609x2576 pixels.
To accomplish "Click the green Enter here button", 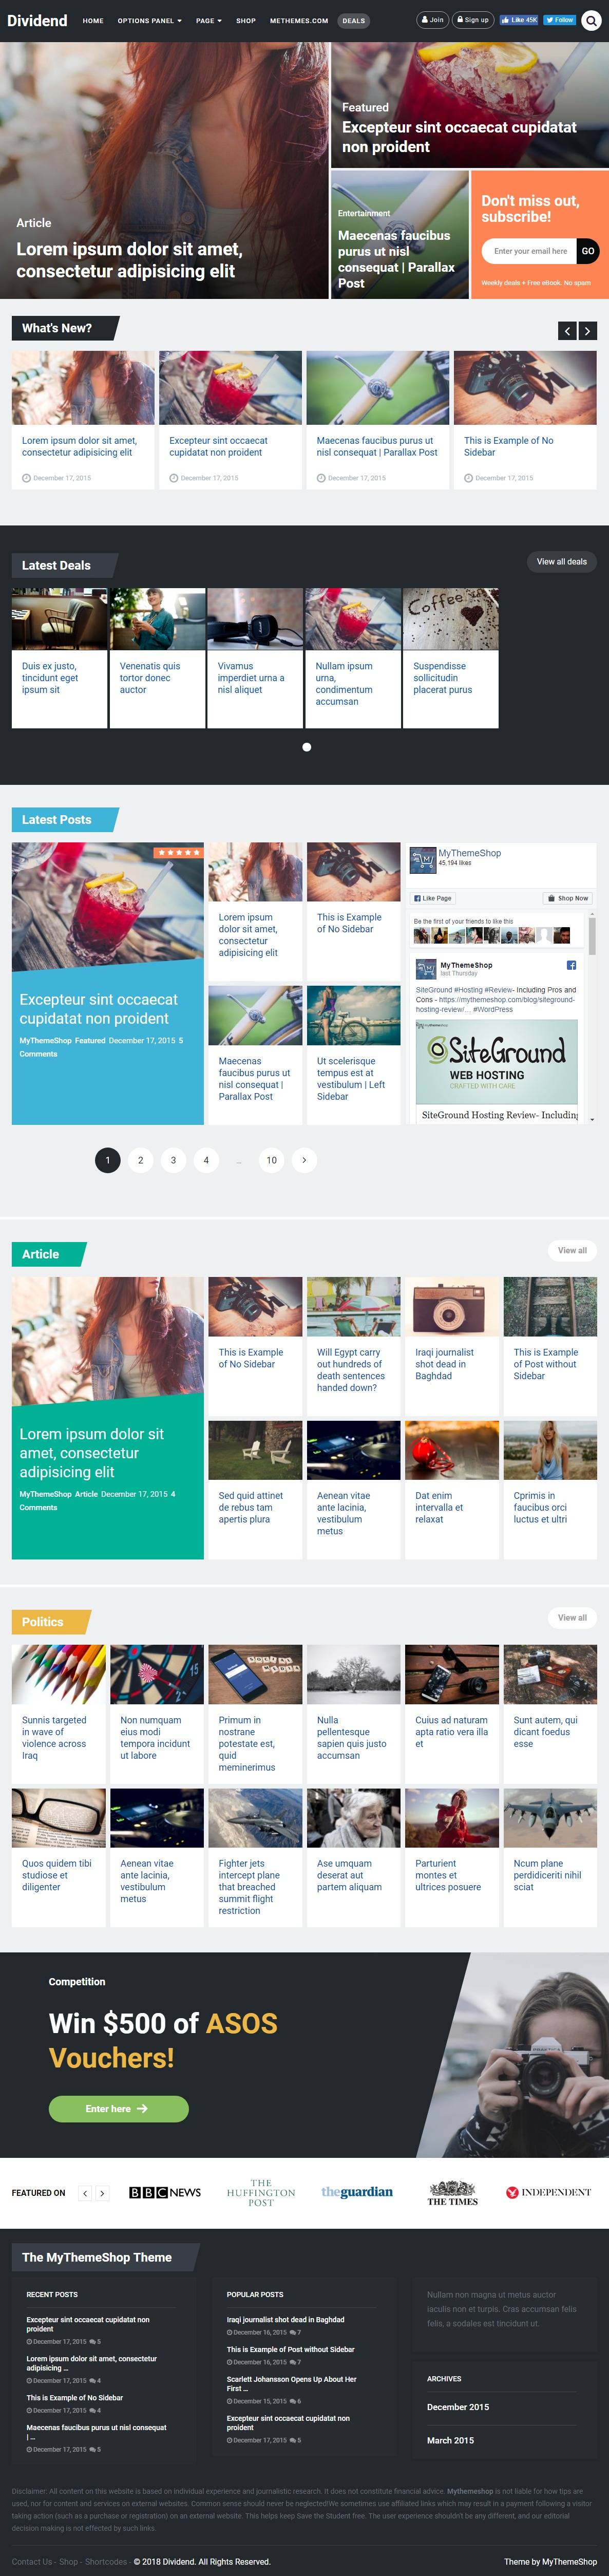I will 119,2108.
